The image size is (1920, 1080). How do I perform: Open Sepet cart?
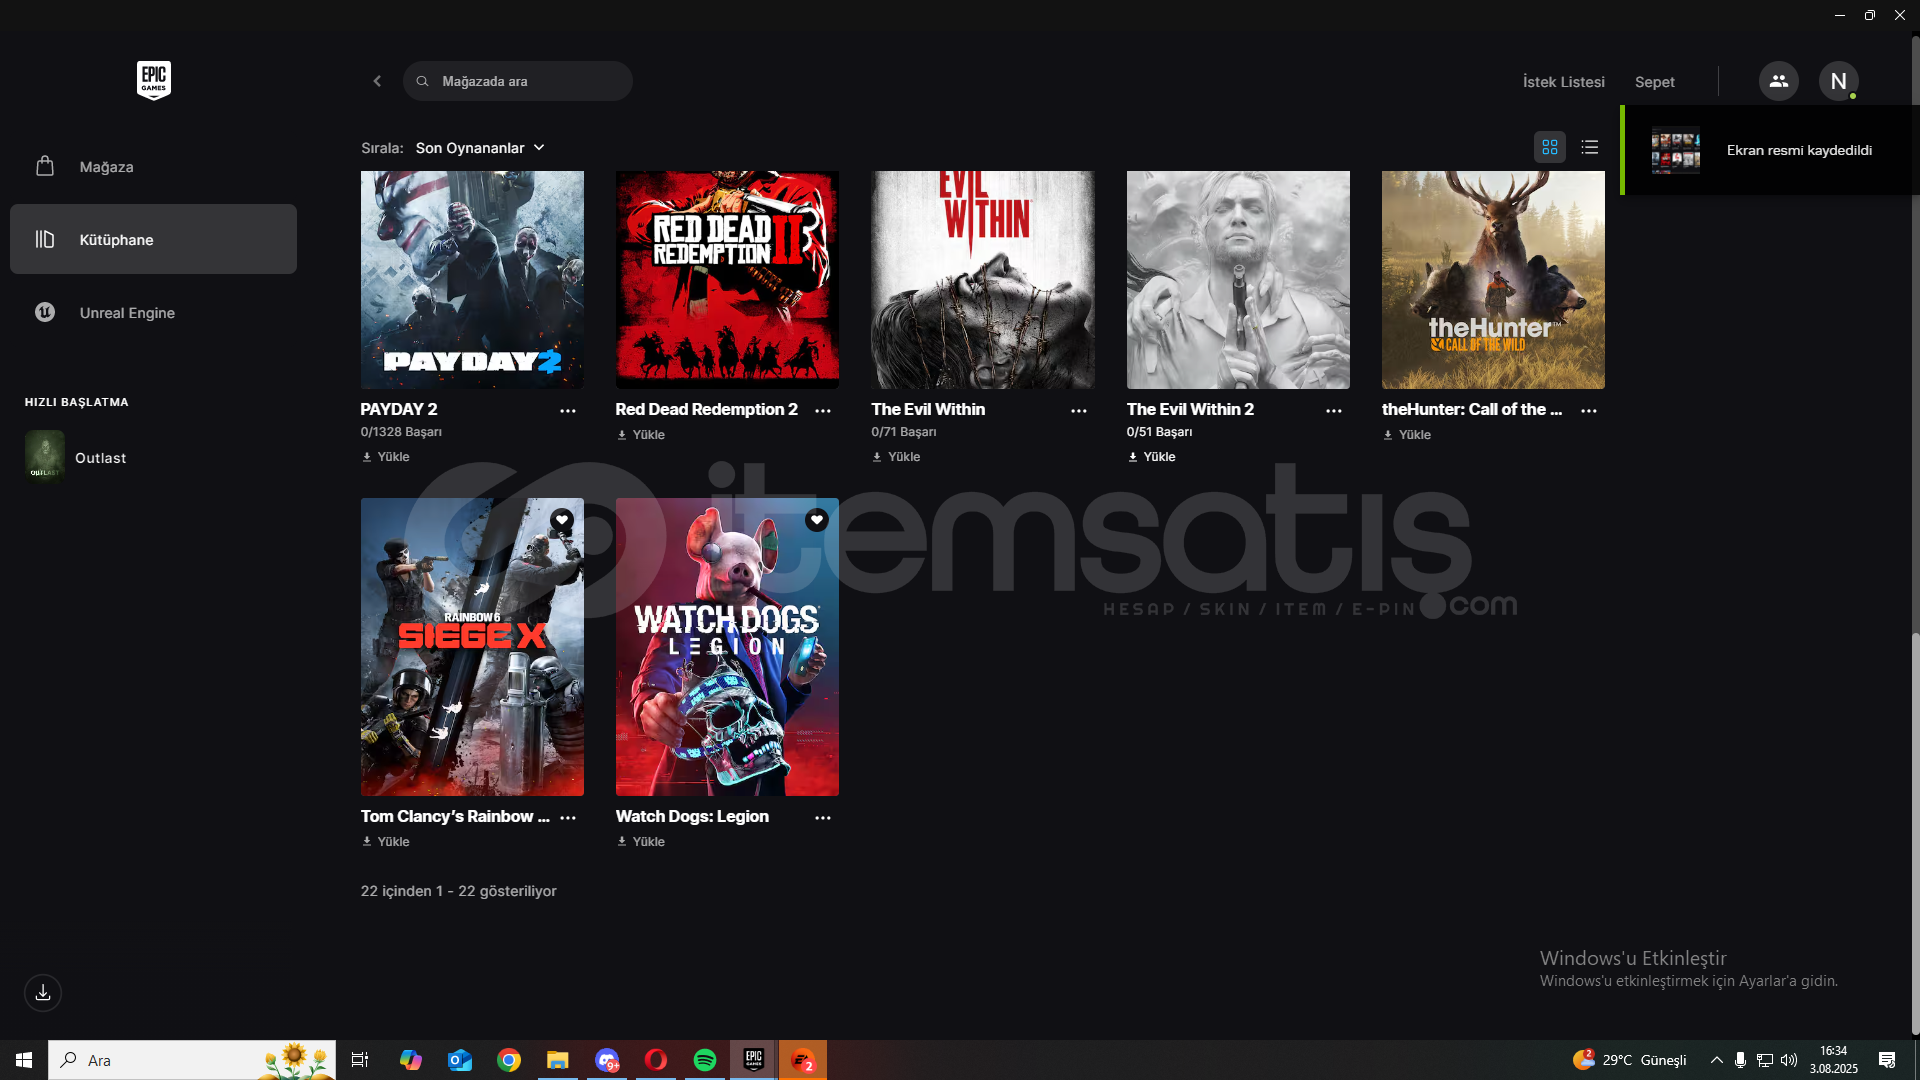tap(1654, 82)
